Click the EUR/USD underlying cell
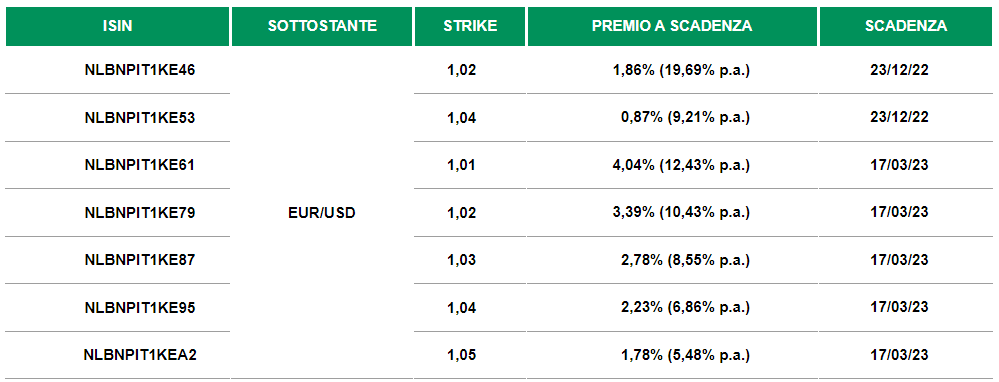This screenshot has height=382, width=999. (322, 213)
